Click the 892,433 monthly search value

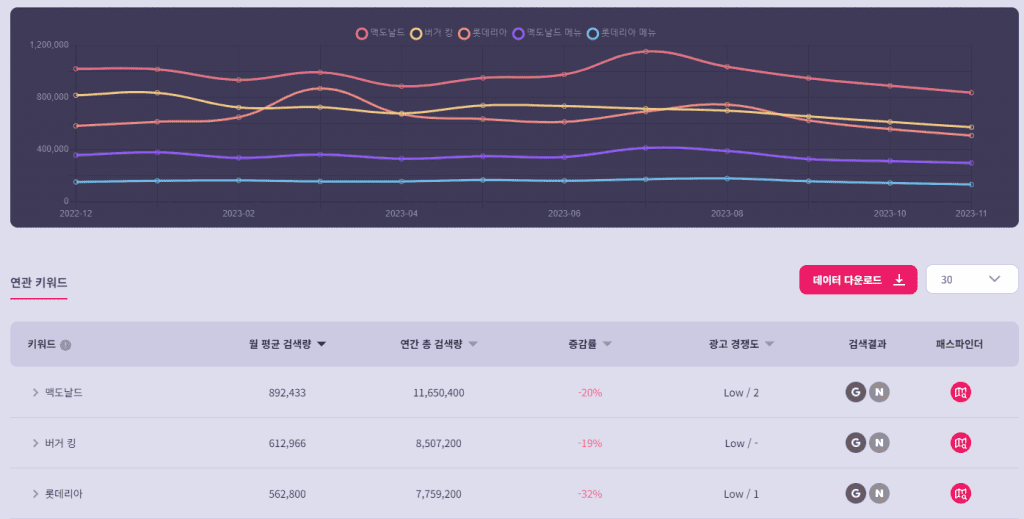coord(287,393)
